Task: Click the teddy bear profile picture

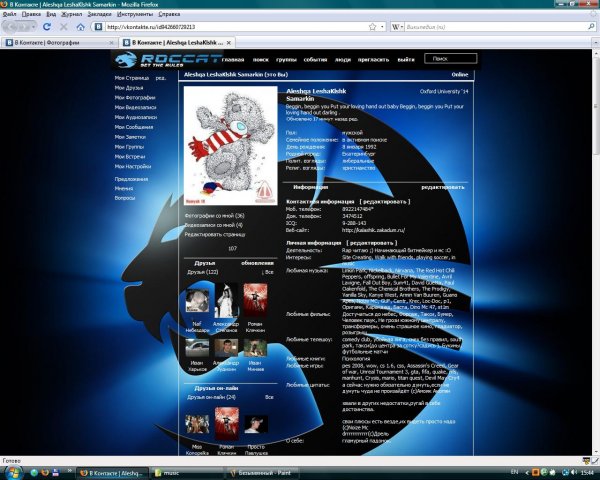Action: [x=231, y=145]
